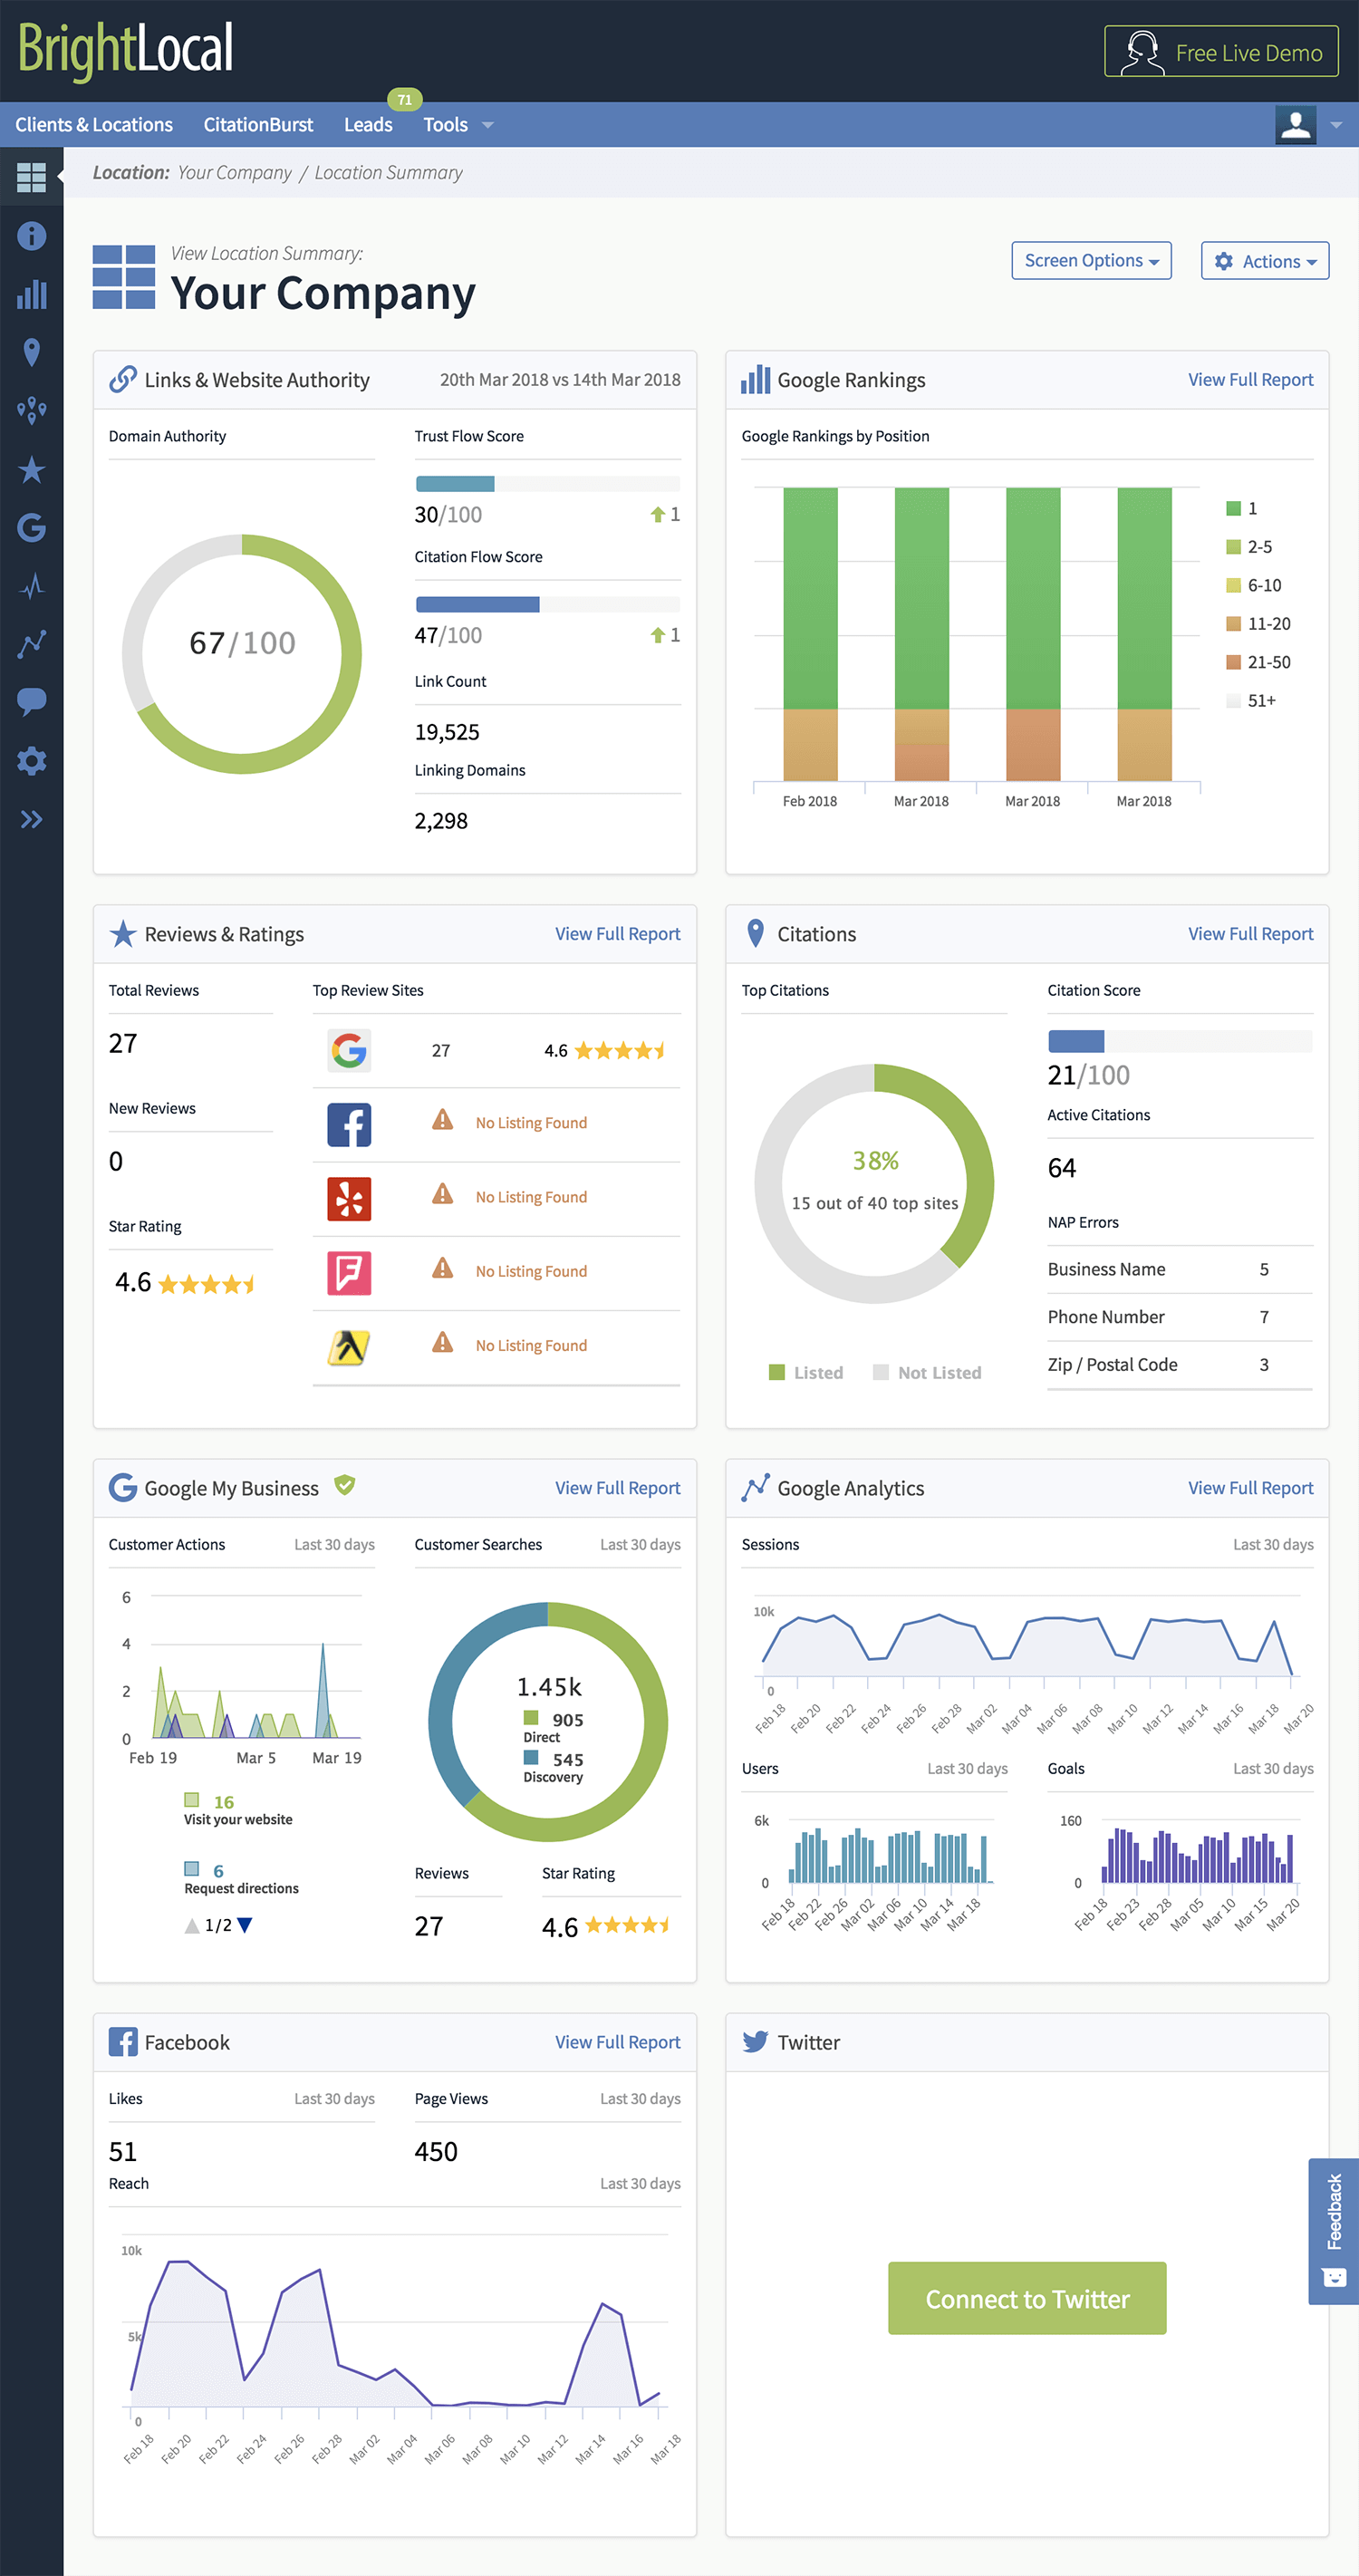Toggle 21-50 legend entry in rankings chart

coord(1258,662)
